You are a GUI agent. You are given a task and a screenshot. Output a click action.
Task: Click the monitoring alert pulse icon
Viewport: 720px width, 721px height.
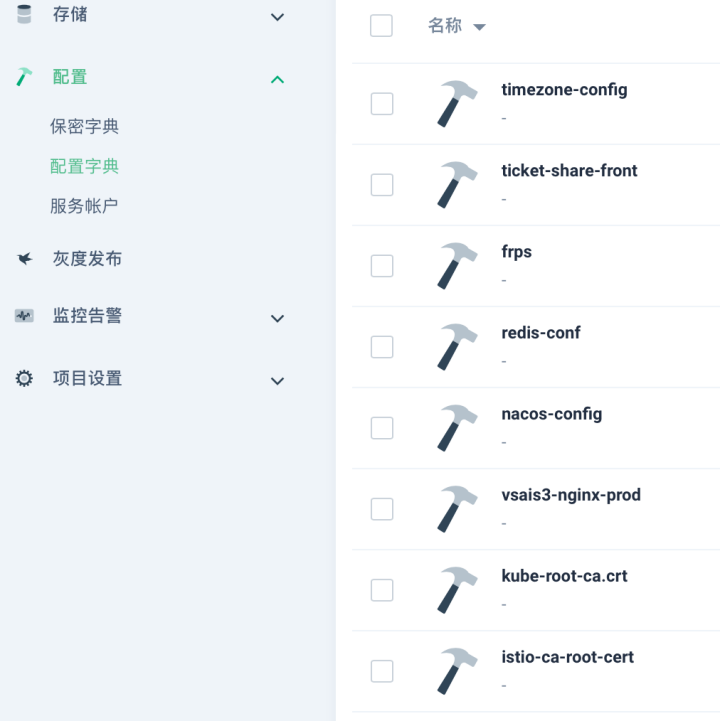coord(25,316)
